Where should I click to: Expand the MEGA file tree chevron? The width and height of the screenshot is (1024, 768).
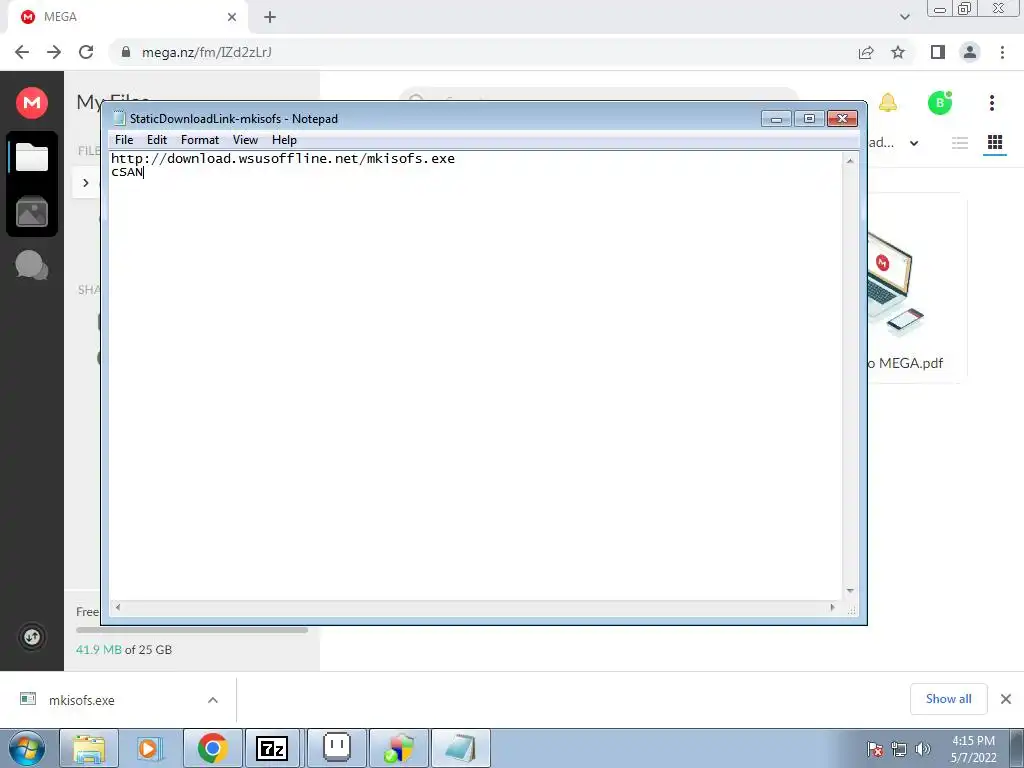click(x=86, y=183)
